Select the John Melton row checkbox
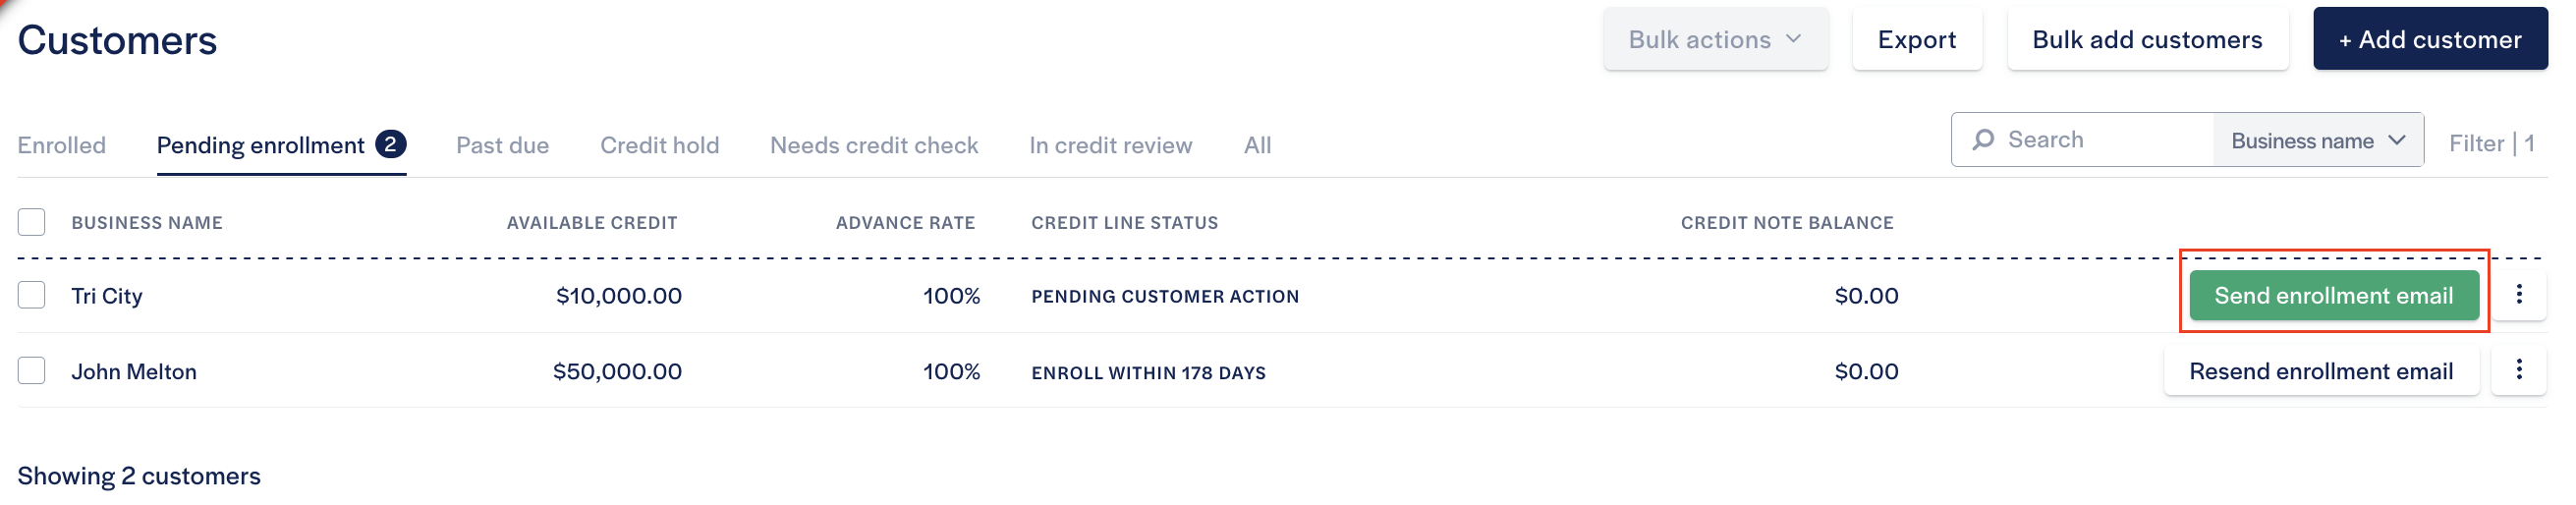 (x=31, y=370)
